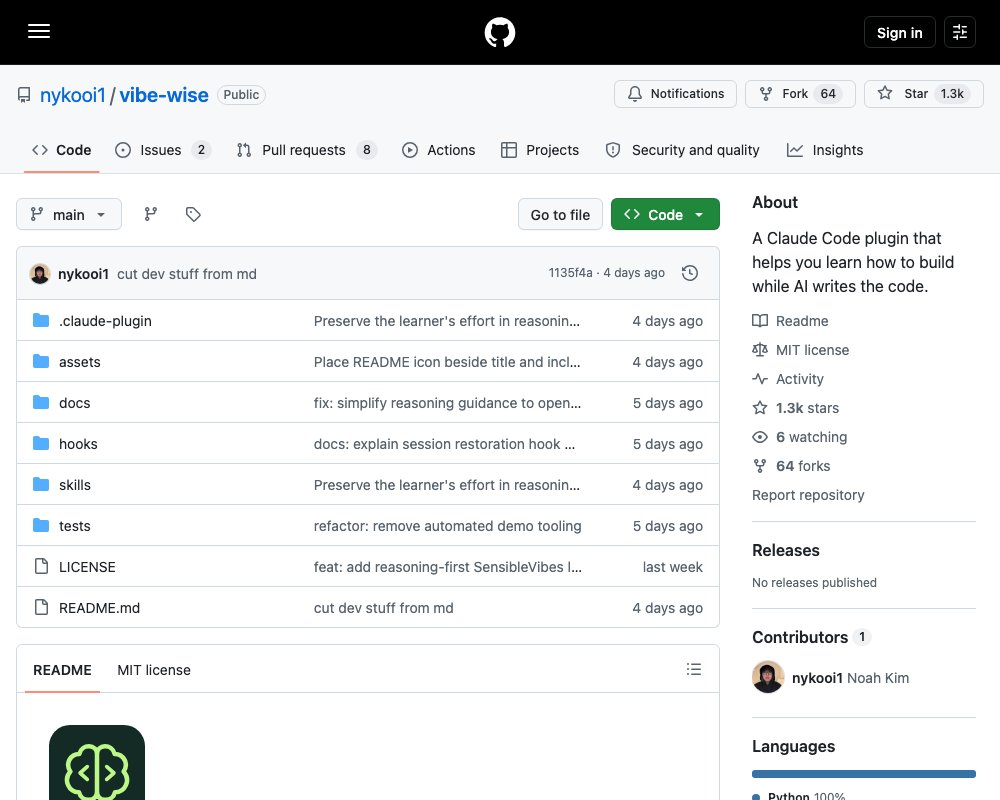
Task: Switch to the Pull requests tab
Action: click(306, 150)
